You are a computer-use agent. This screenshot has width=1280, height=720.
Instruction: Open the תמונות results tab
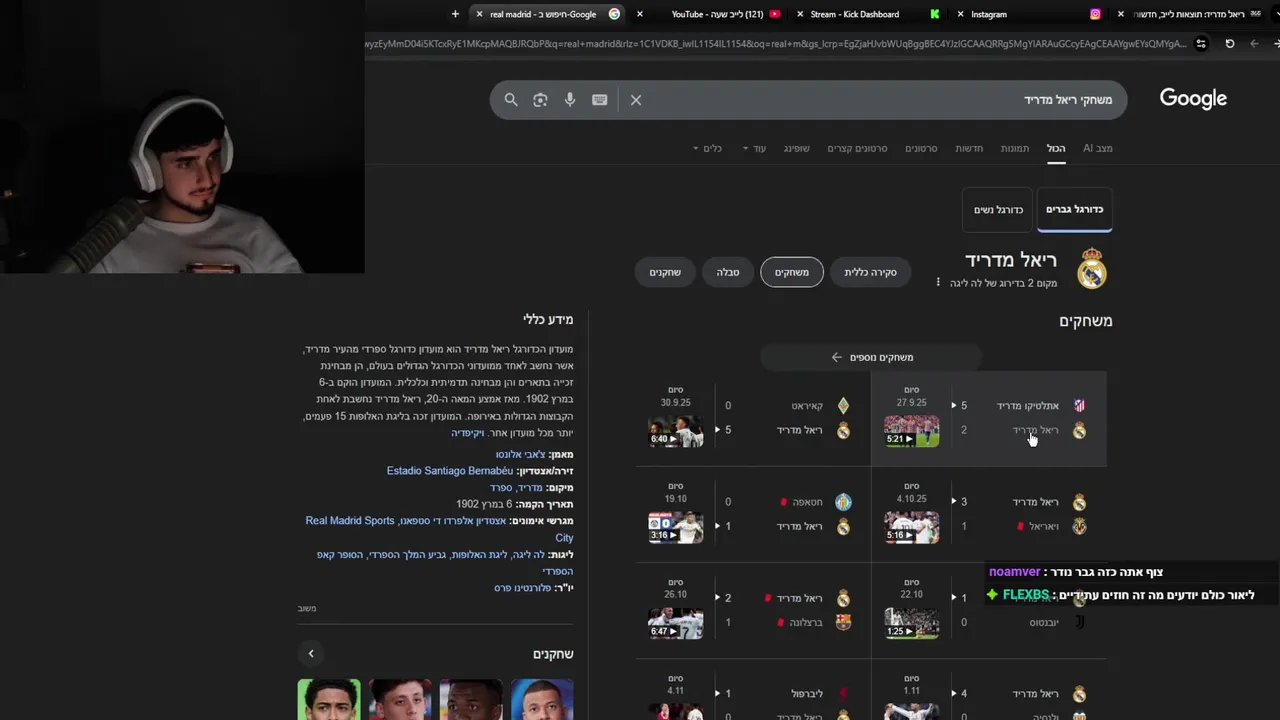tap(1015, 148)
